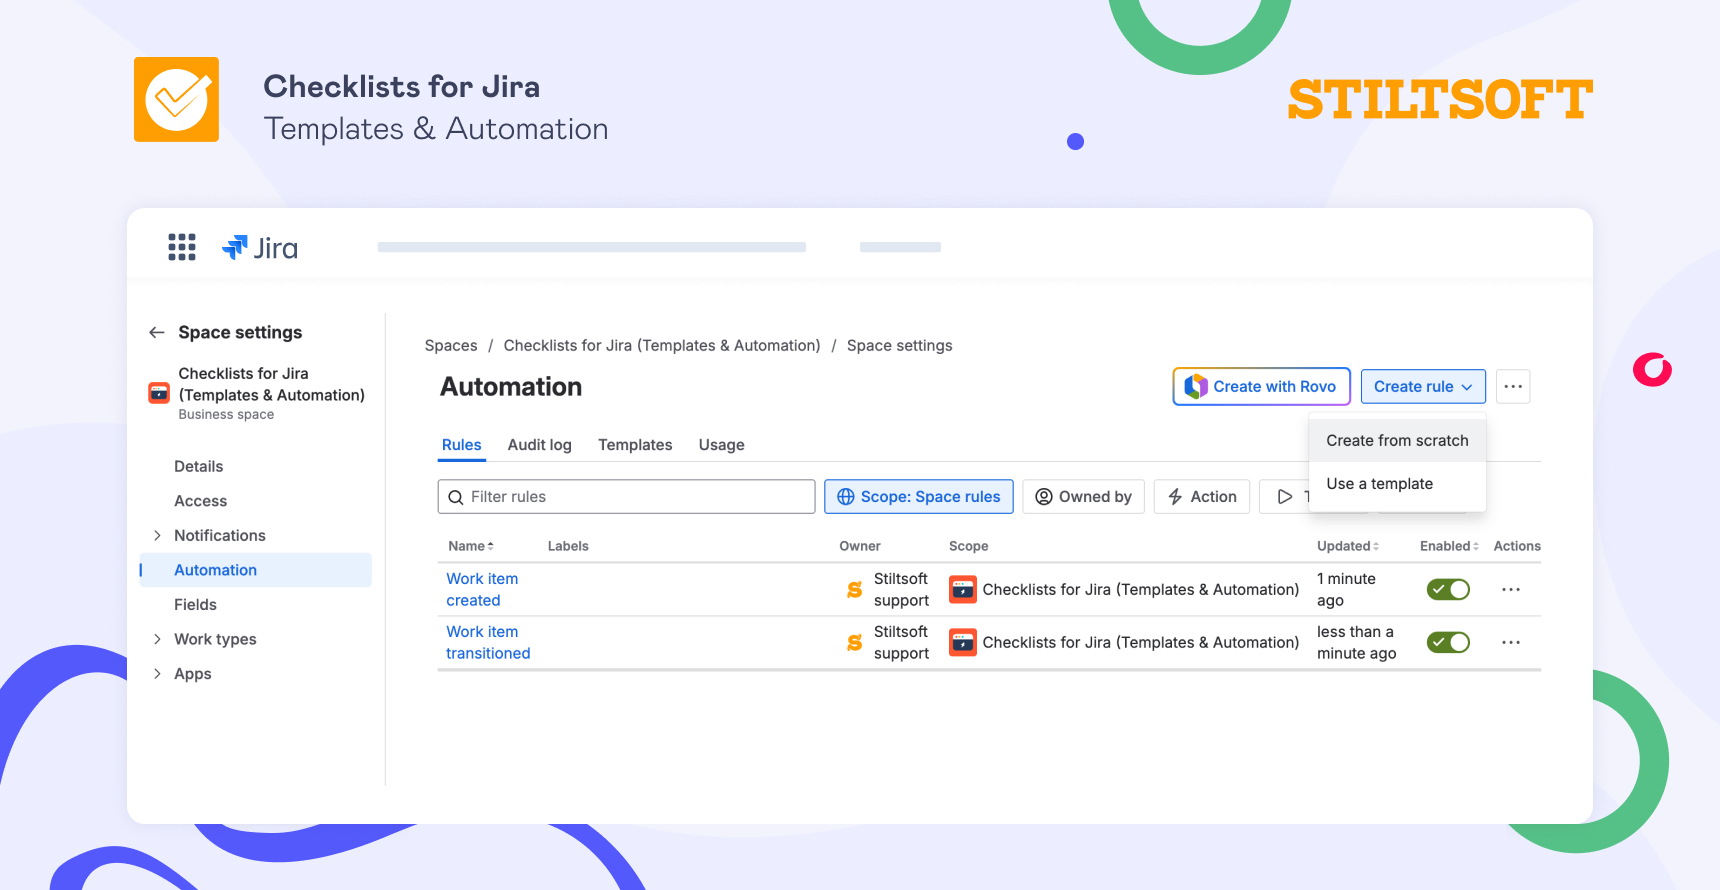Open the Work item transitioned rule

(488, 643)
